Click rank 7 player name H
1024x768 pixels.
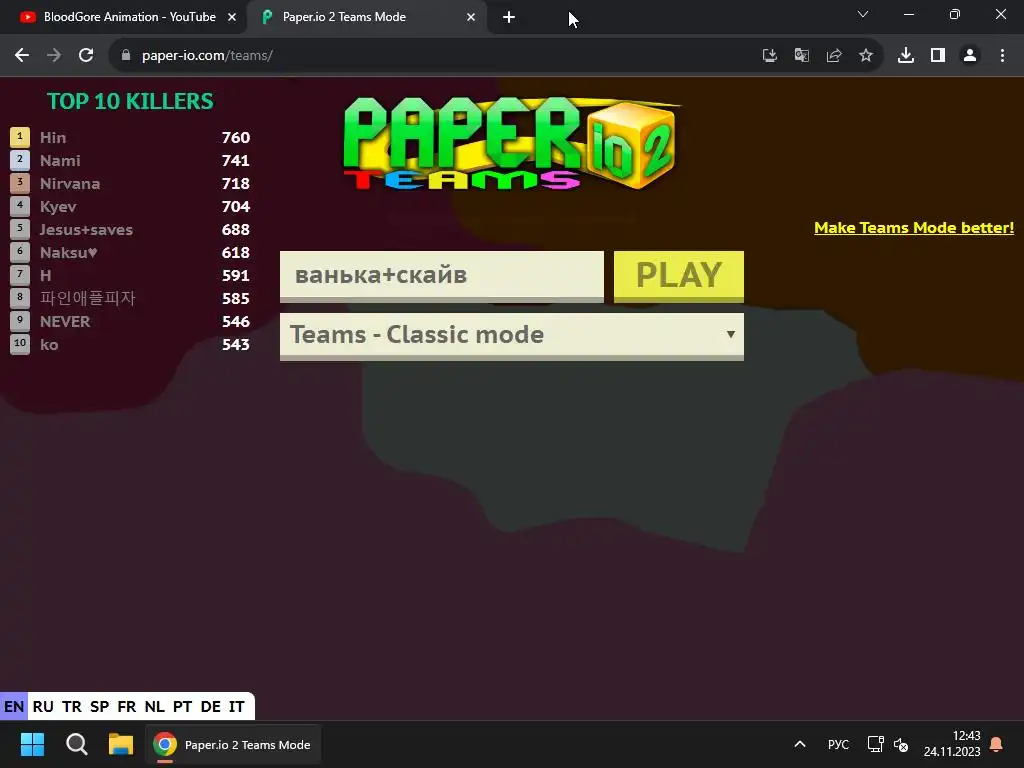(x=46, y=276)
